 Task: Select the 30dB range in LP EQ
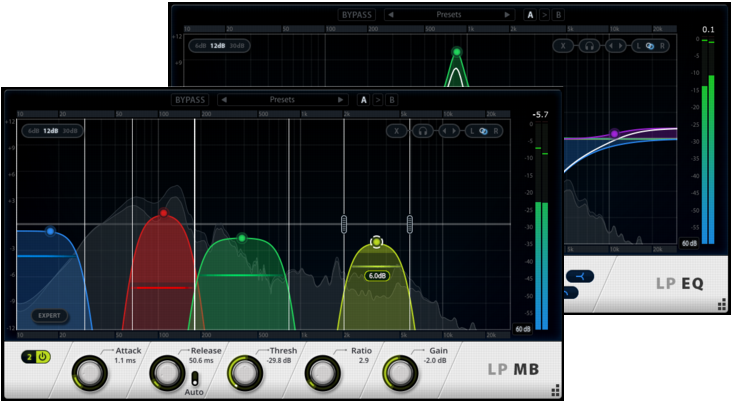click(237, 46)
